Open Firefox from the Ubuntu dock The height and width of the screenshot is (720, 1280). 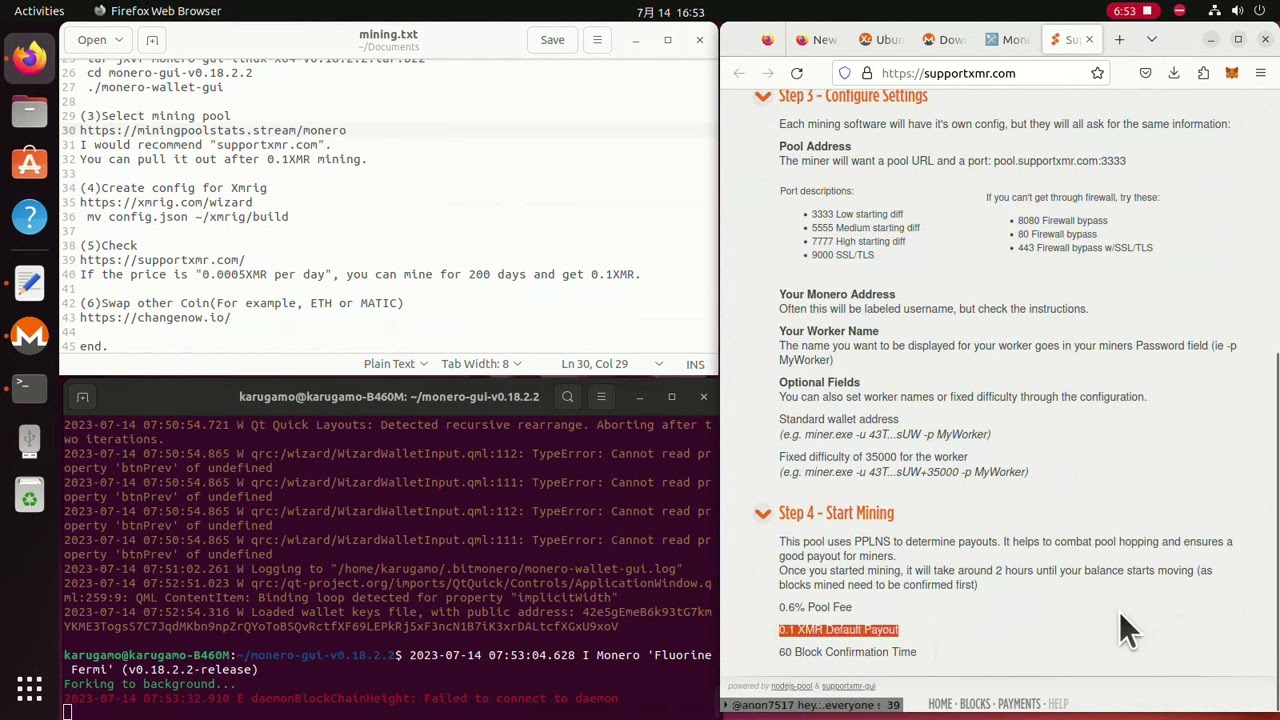[29, 57]
